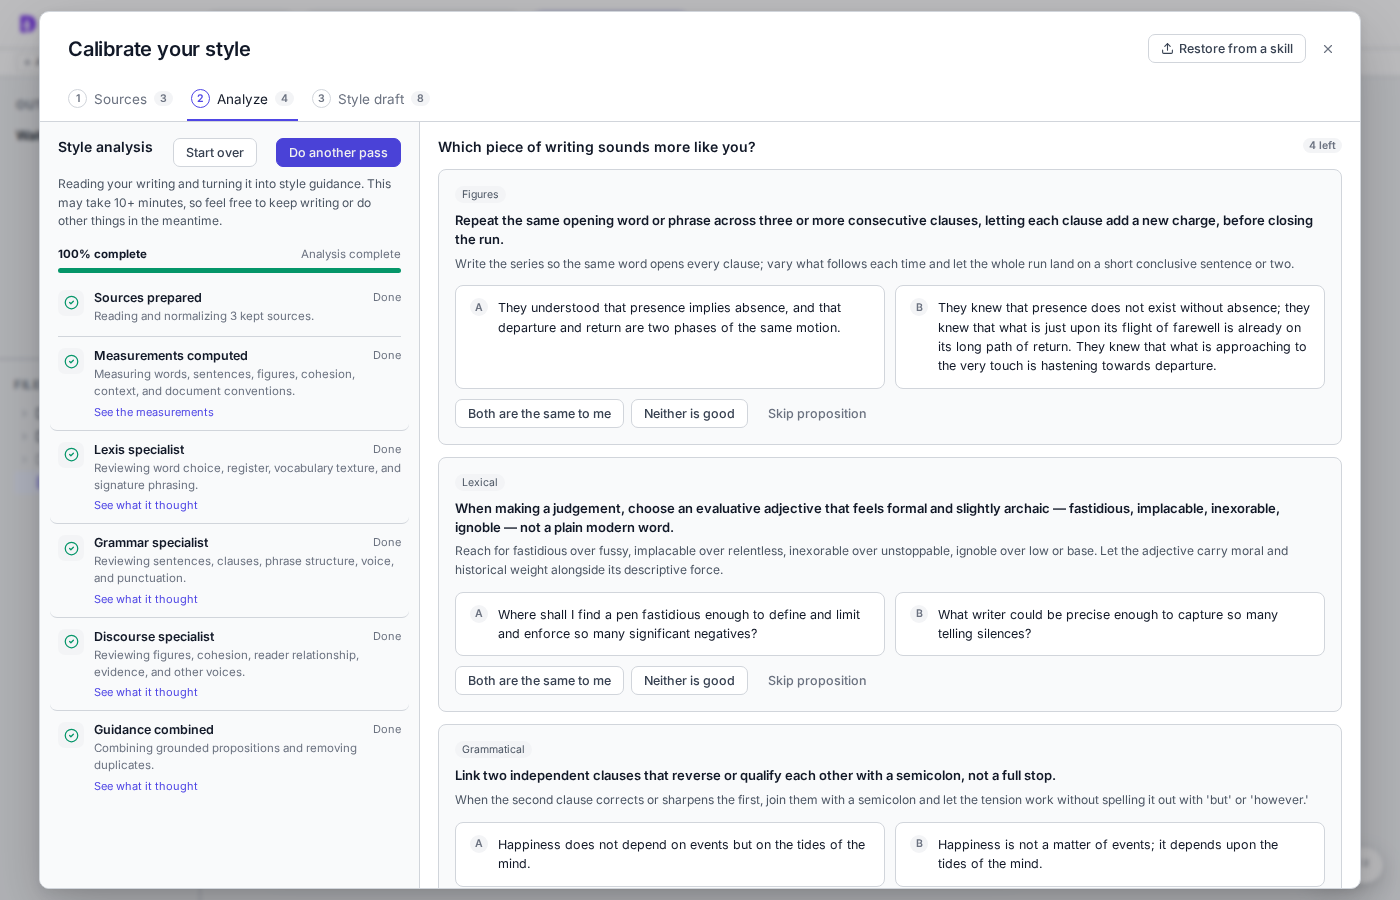Viewport: 1400px width, 900px height.
Task: Choose option A 'Where shall I find a pen'
Action: (x=670, y=624)
